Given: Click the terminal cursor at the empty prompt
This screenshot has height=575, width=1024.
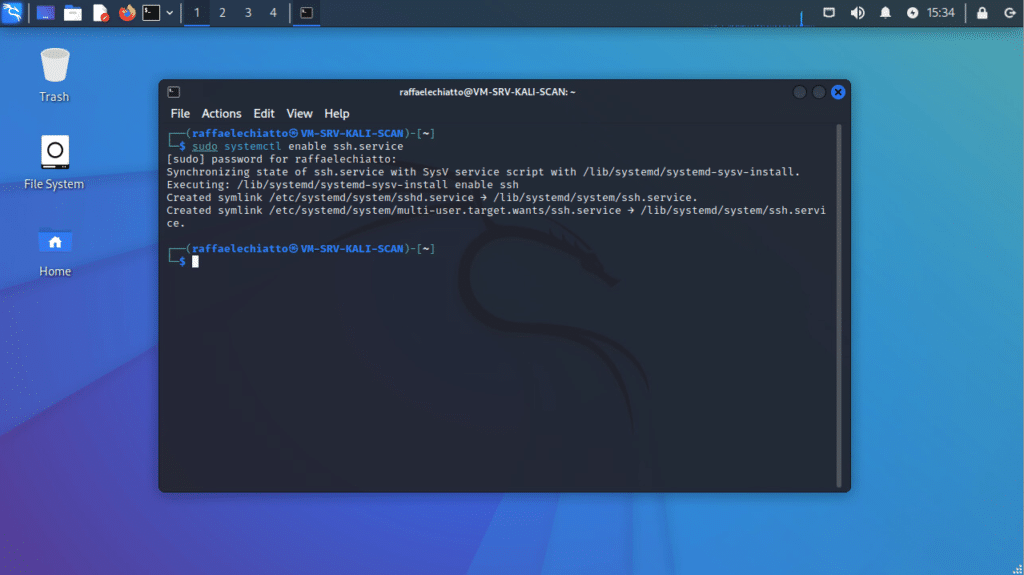Looking at the screenshot, I should point(195,261).
